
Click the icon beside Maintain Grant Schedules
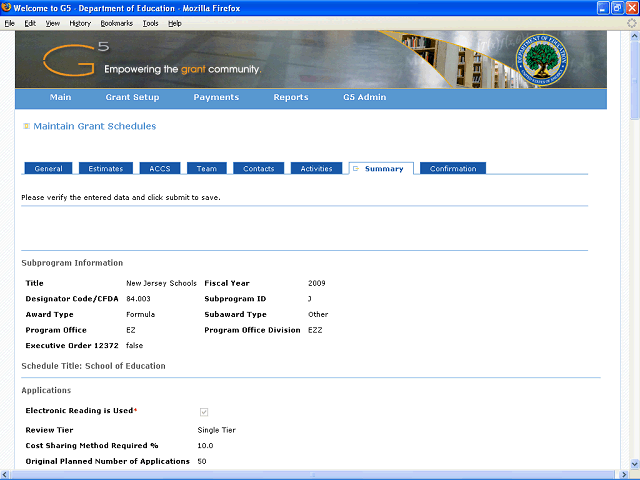click(26, 127)
